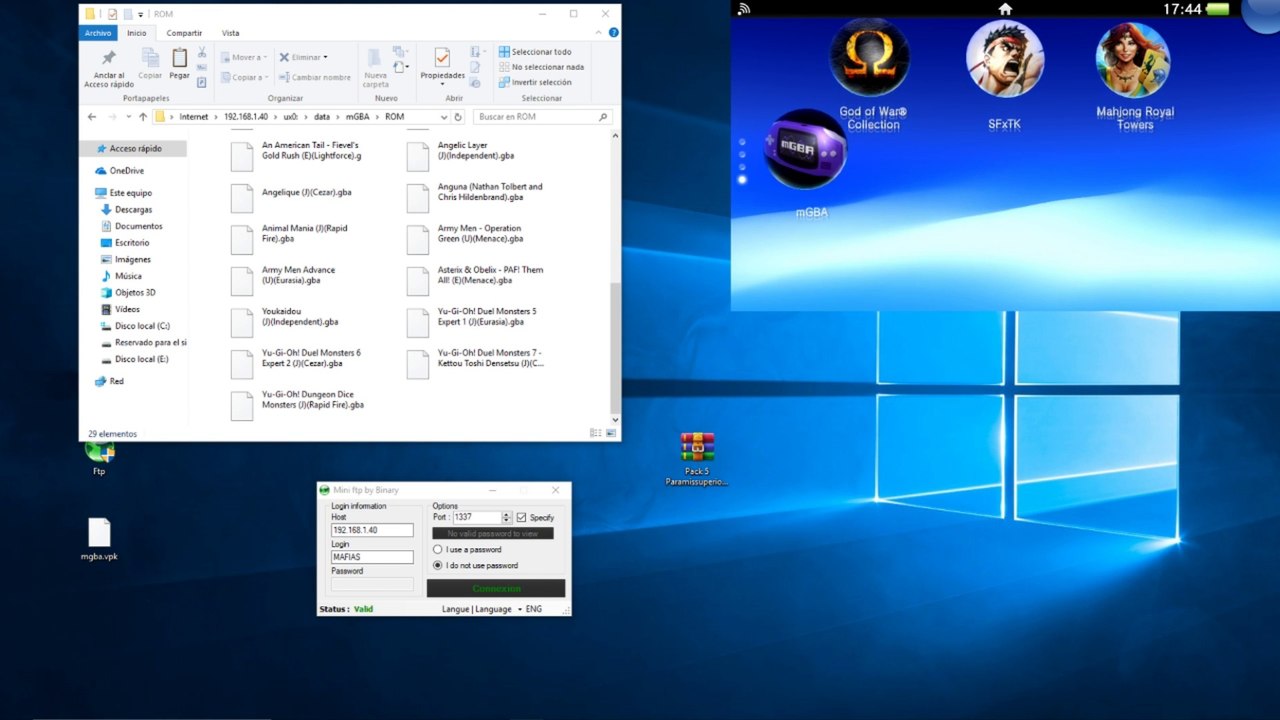The height and width of the screenshot is (720, 1280).
Task: Switch to the Vista ribbon tab
Action: click(230, 33)
